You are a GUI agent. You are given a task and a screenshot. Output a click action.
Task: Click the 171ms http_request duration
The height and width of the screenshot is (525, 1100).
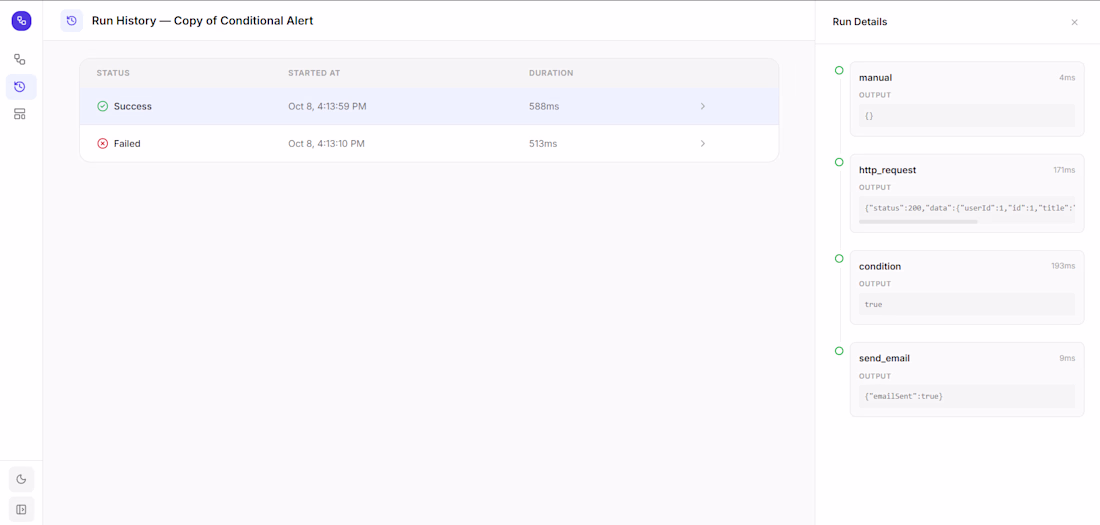[1064, 170]
